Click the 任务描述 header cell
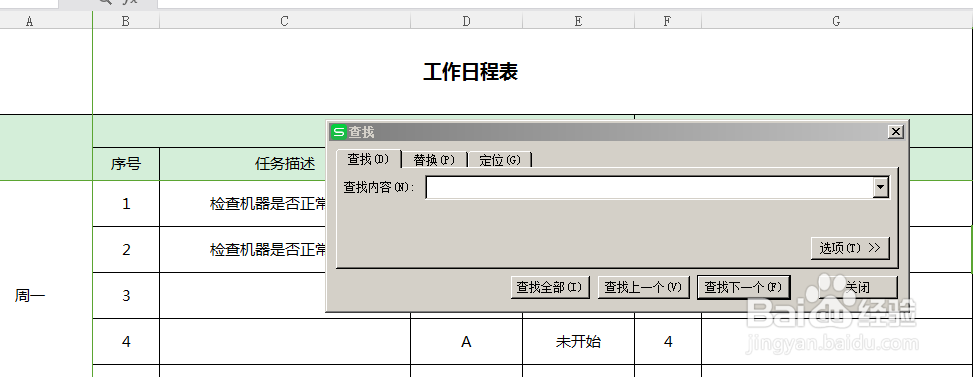Screen dimensions: 973x377 coord(285,164)
